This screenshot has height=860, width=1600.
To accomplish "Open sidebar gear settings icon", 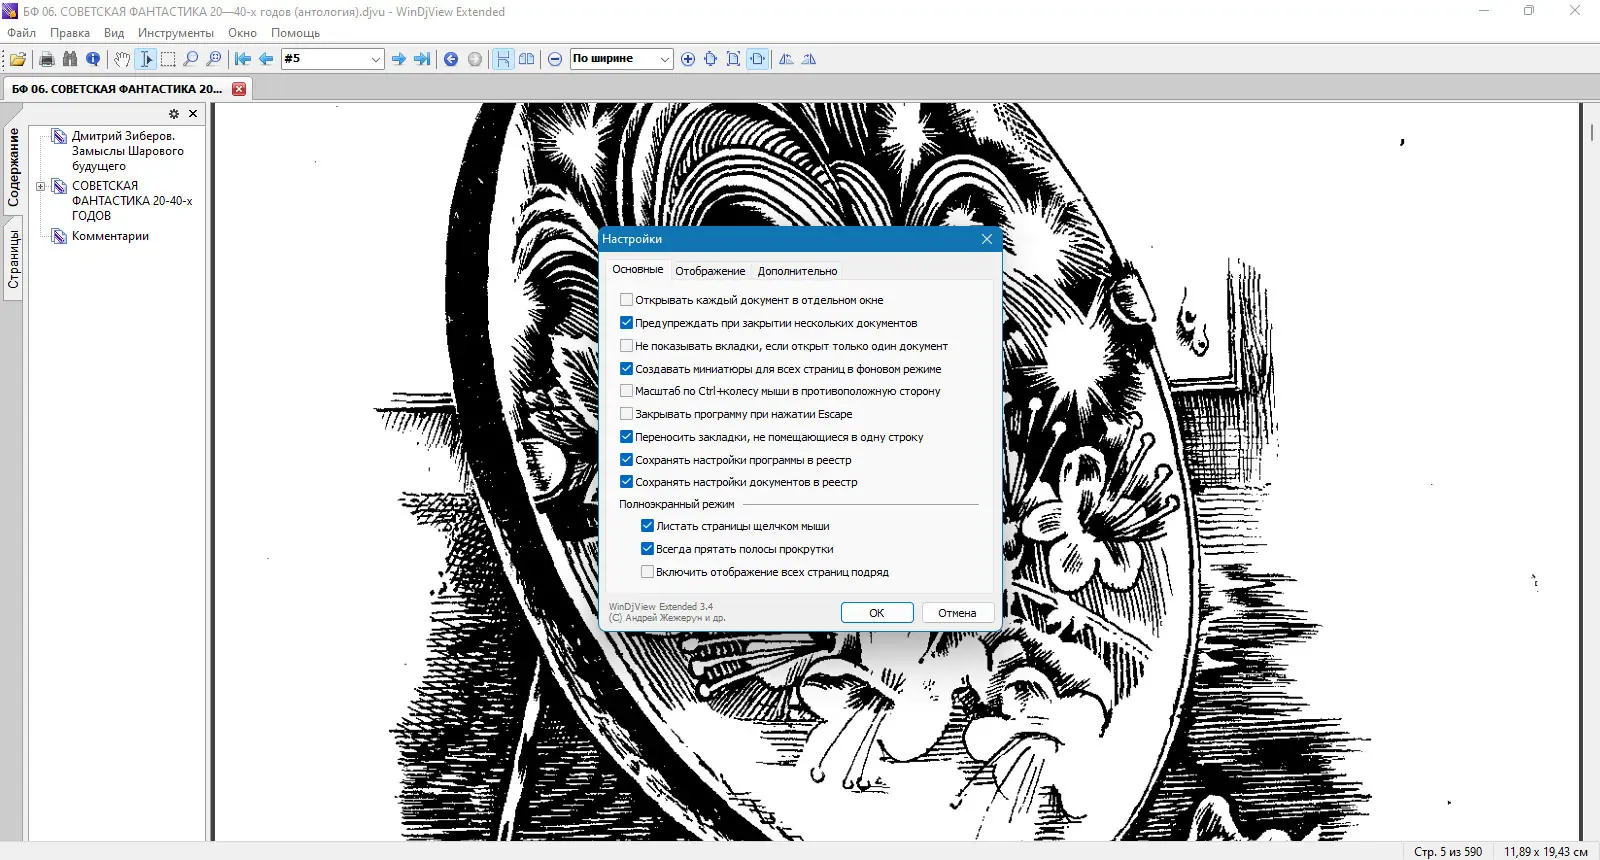I will [174, 114].
